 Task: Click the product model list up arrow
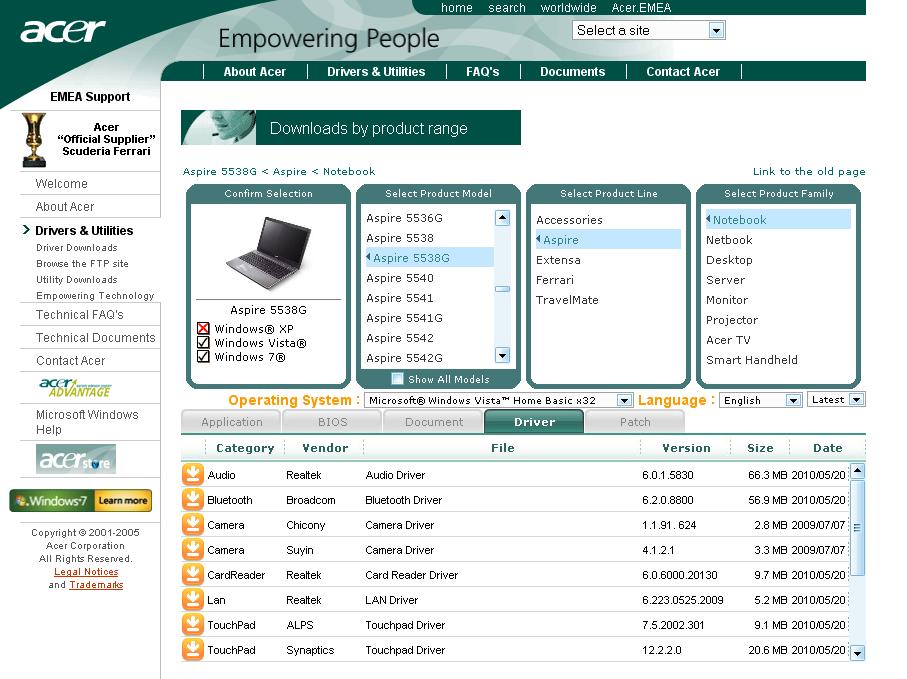click(x=502, y=218)
